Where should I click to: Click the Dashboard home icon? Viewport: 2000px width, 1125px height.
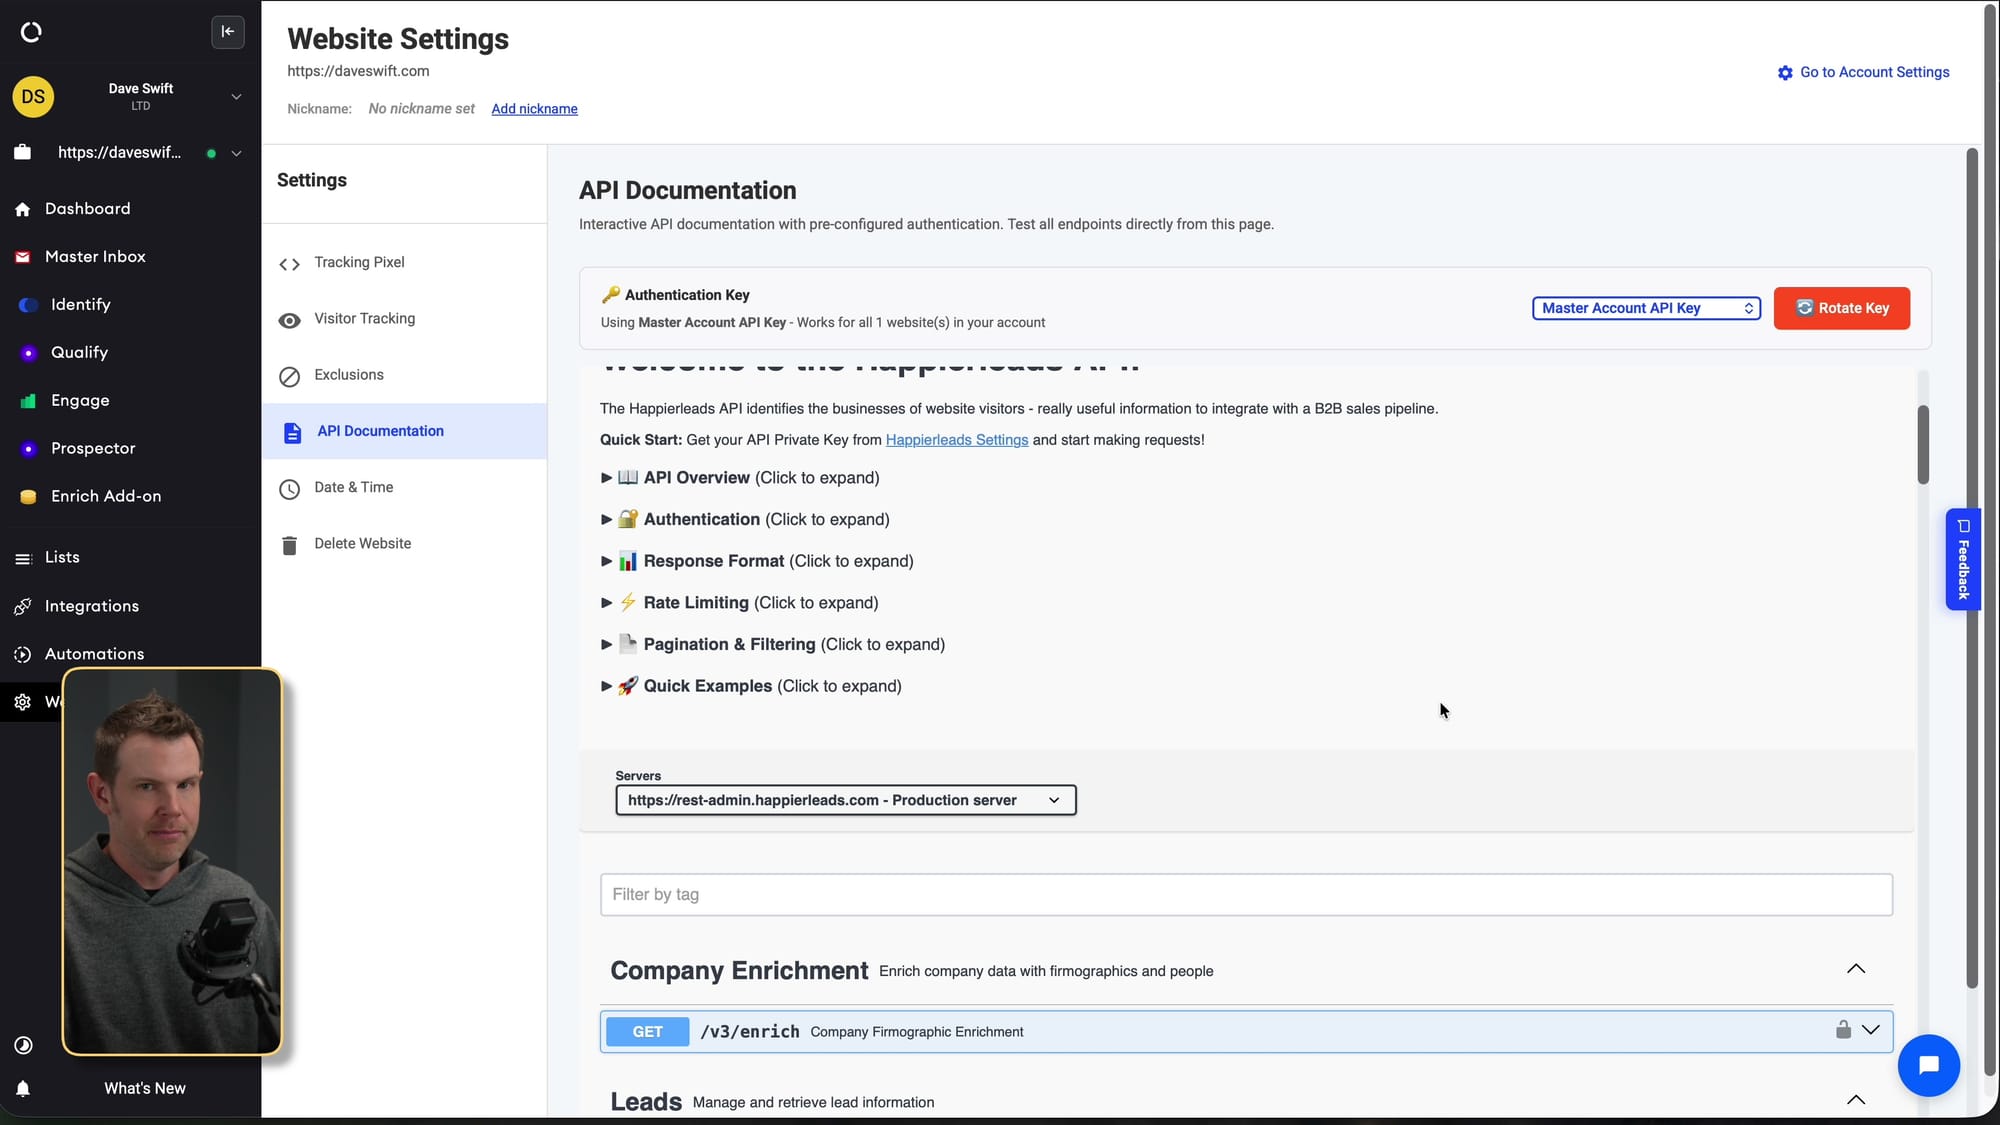tap(23, 209)
